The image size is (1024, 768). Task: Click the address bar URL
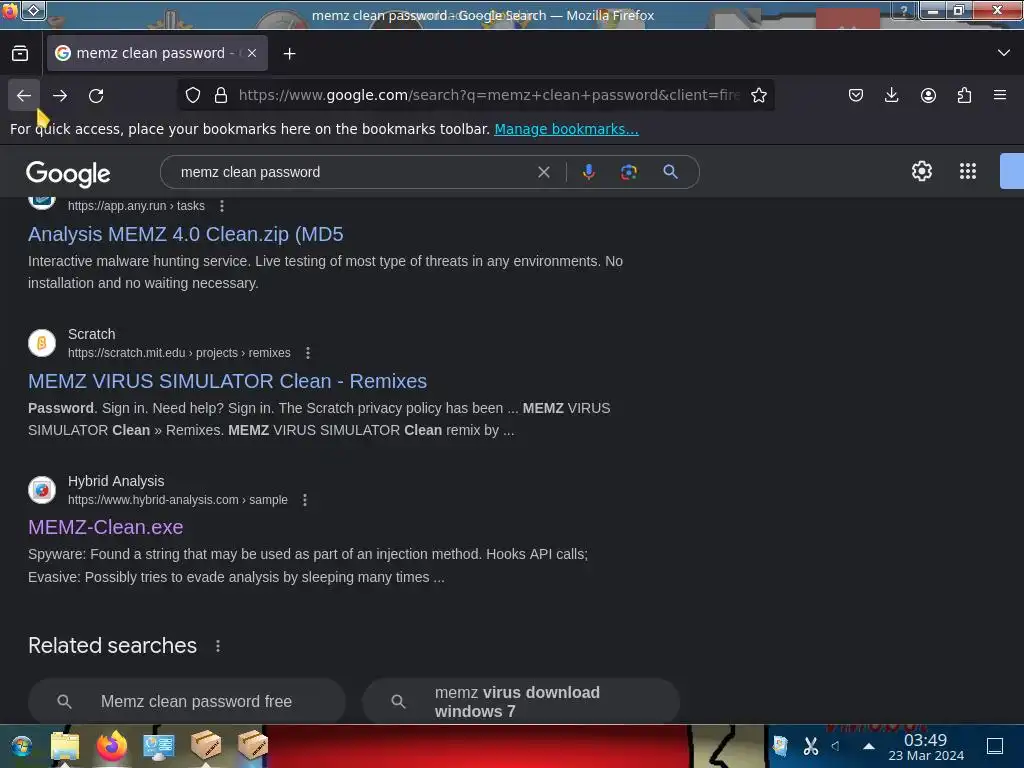pyautogui.click(x=488, y=95)
